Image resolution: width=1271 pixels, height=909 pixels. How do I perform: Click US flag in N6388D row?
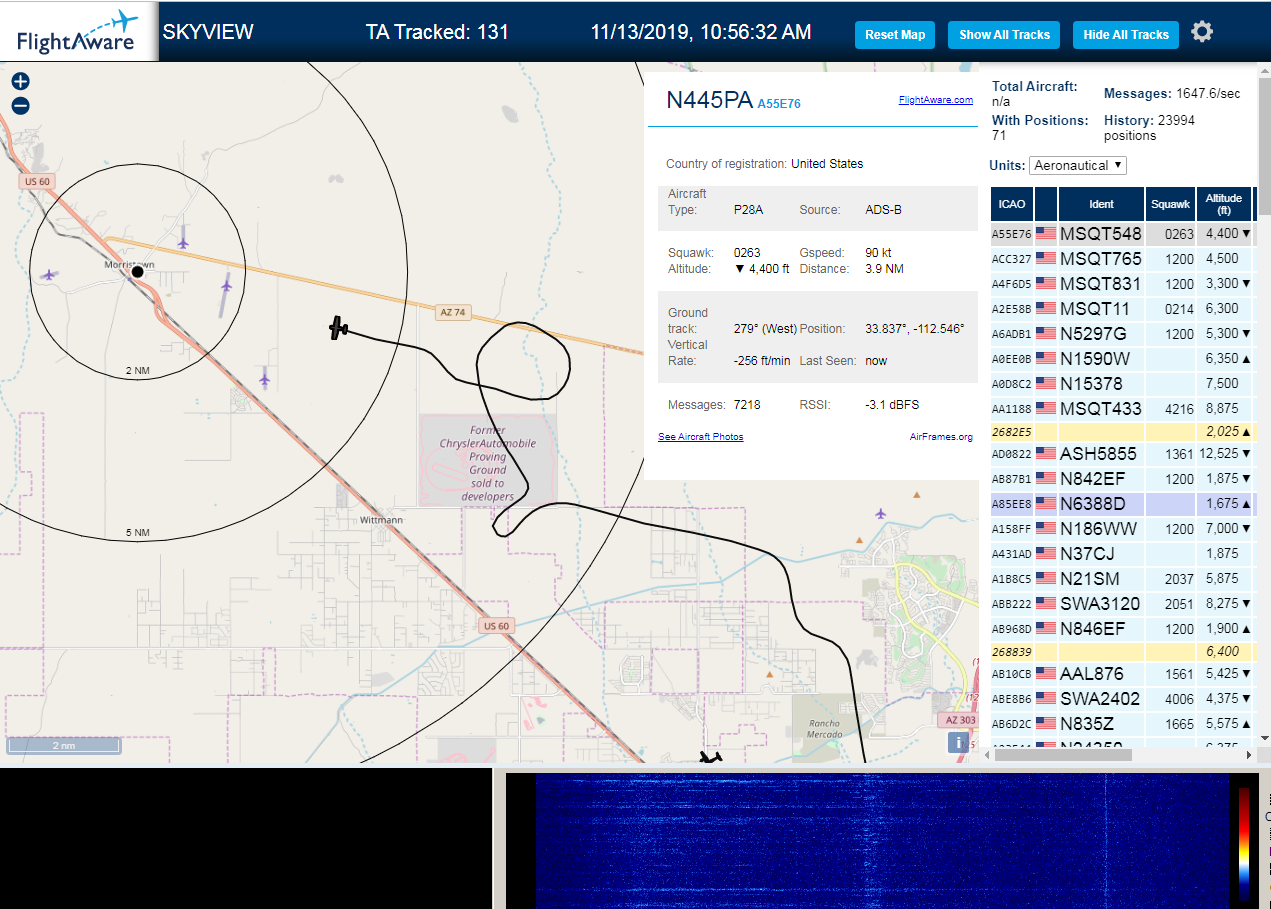[x=1046, y=504]
